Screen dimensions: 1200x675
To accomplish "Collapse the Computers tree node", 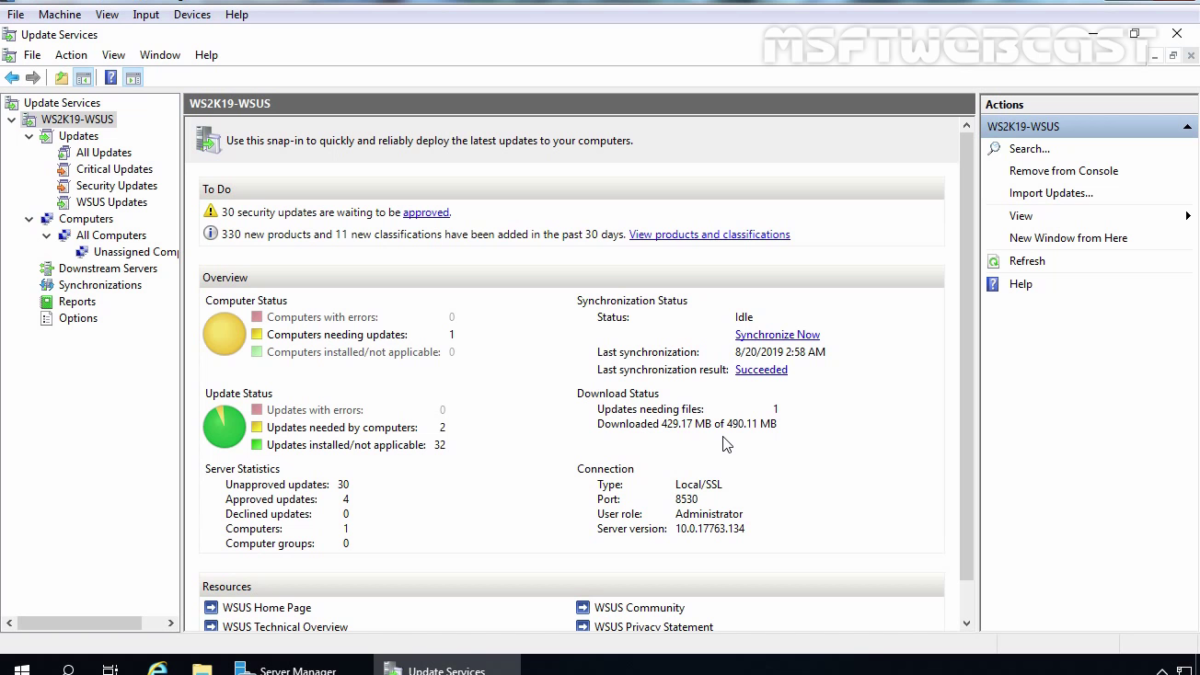I will point(29,219).
